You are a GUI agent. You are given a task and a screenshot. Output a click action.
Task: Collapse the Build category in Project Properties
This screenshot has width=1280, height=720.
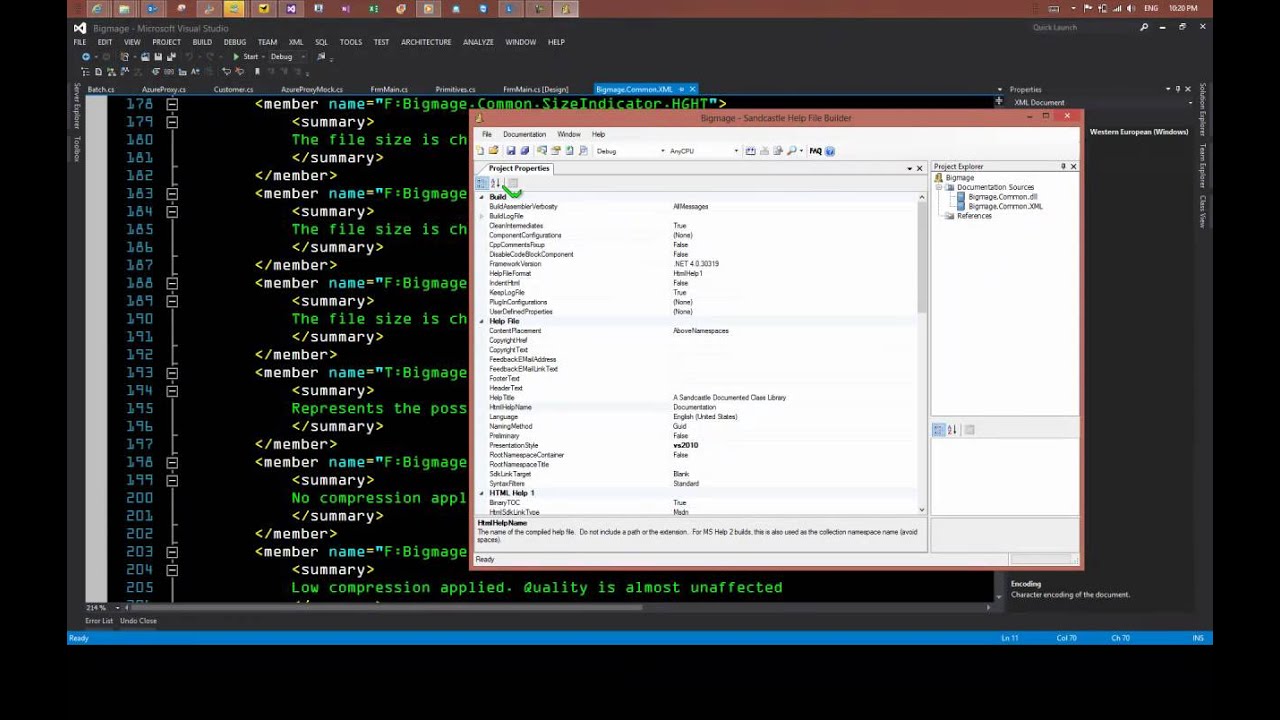(x=481, y=197)
